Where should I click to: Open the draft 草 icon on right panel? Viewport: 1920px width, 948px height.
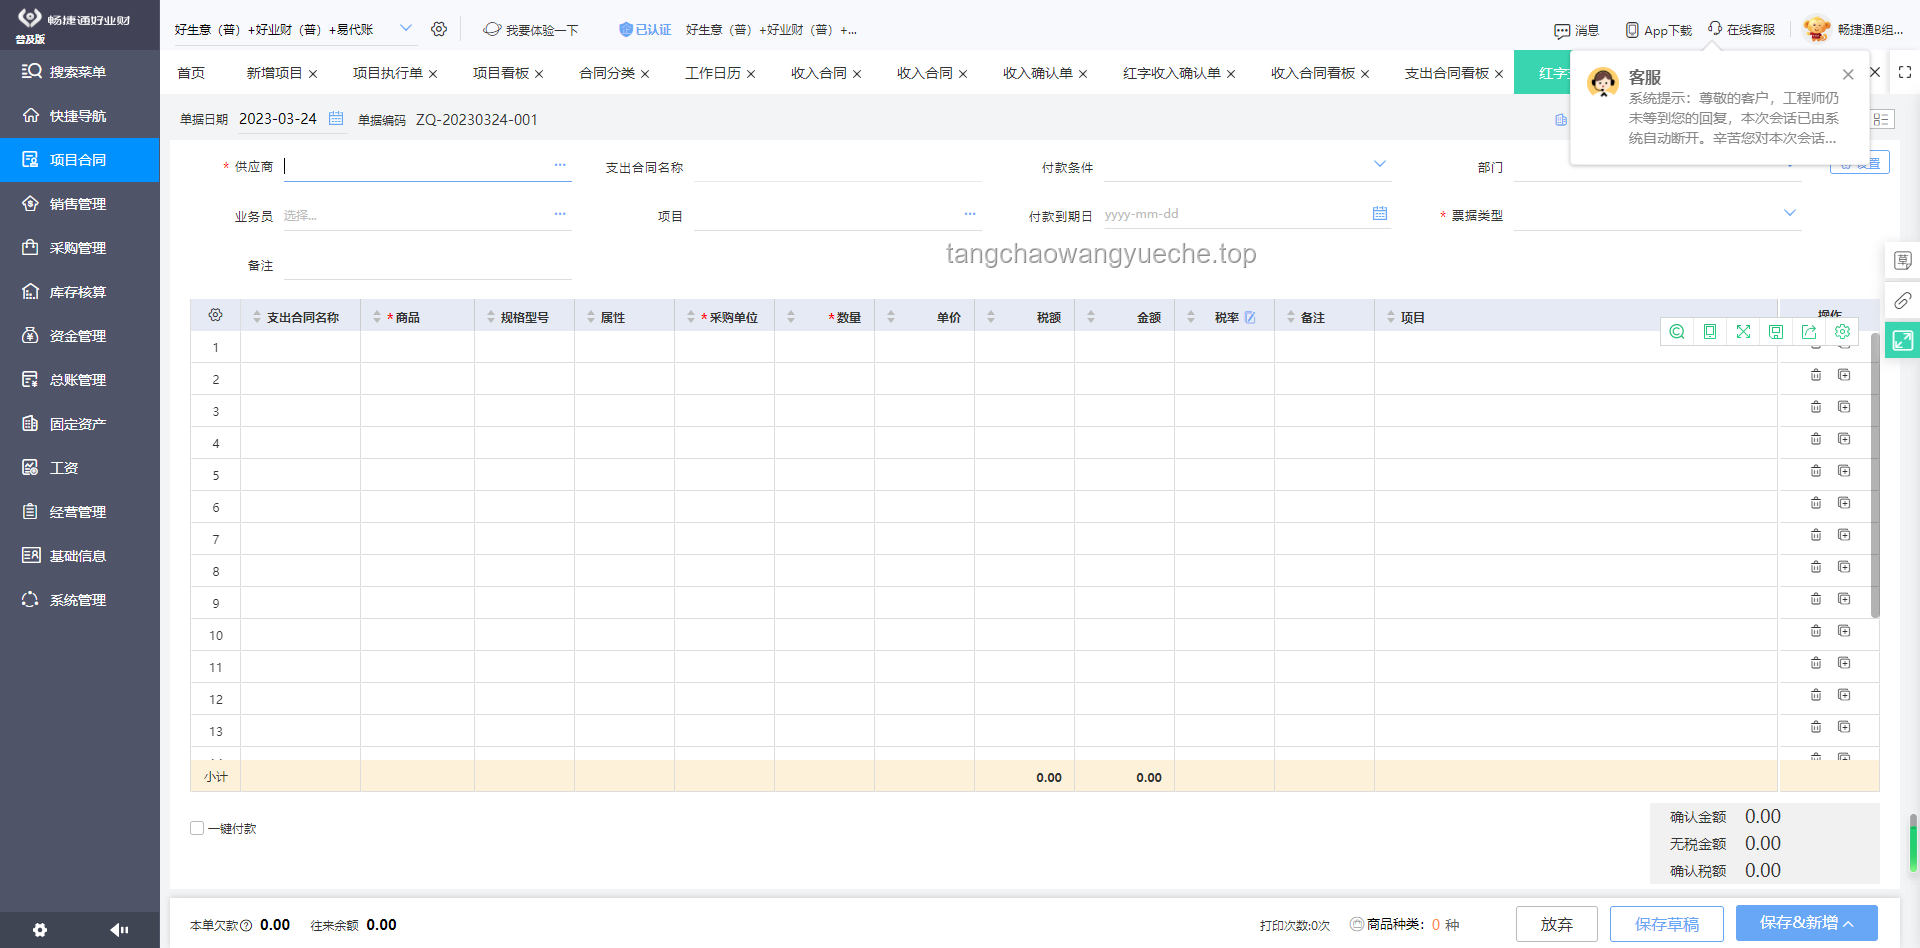tap(1902, 261)
